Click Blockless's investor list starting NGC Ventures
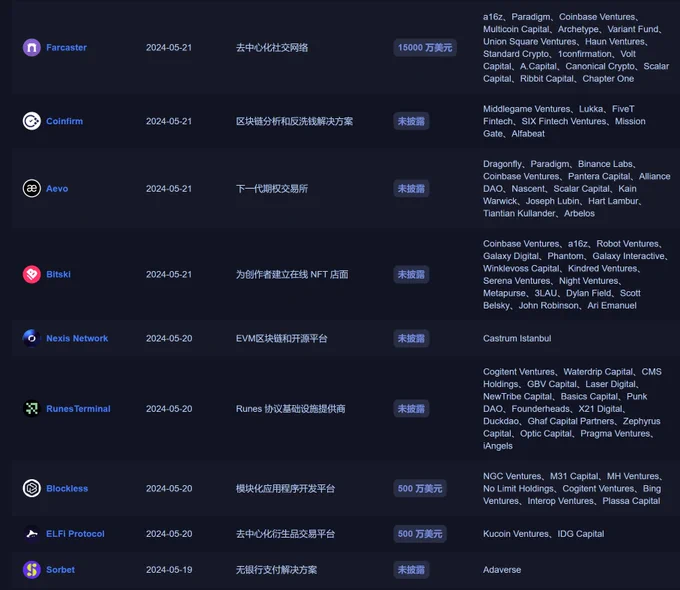This screenshot has width=680, height=590. 572,488
